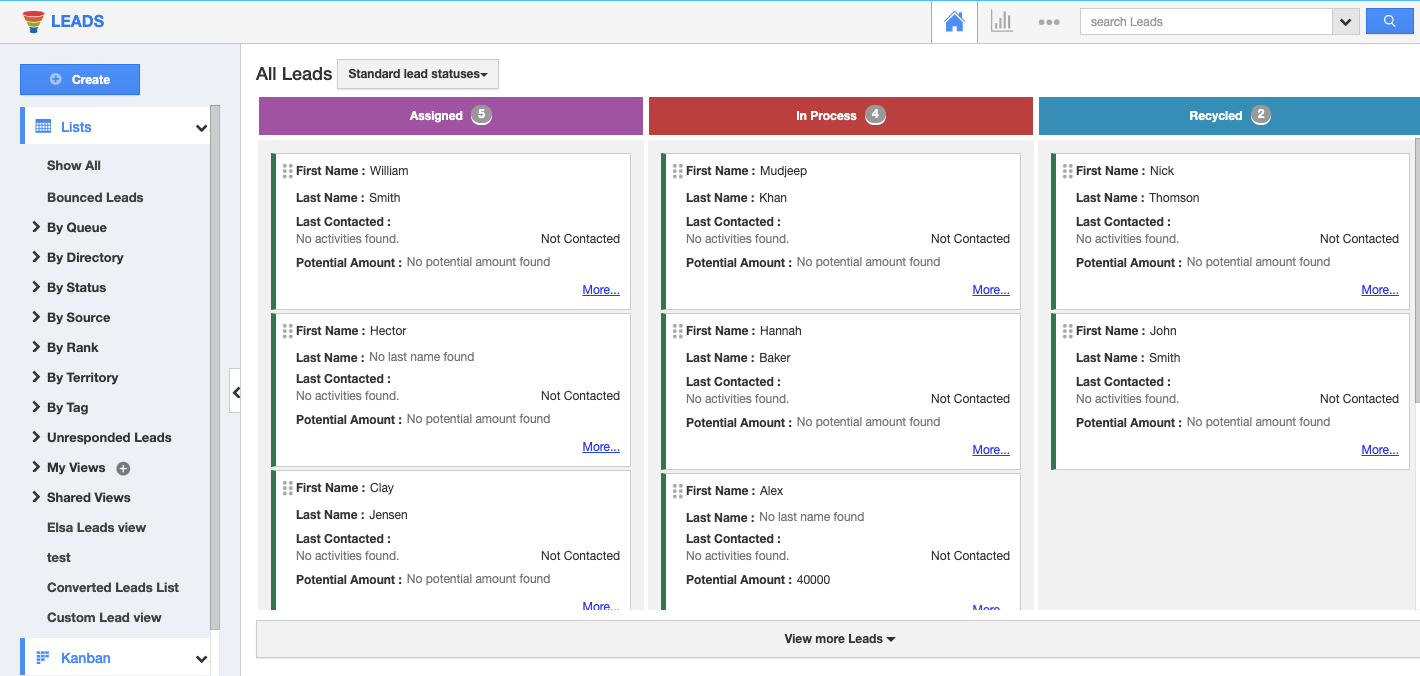Grab the drag handle on Nick's card
The width and height of the screenshot is (1420, 676).
pyautogui.click(x=1067, y=171)
